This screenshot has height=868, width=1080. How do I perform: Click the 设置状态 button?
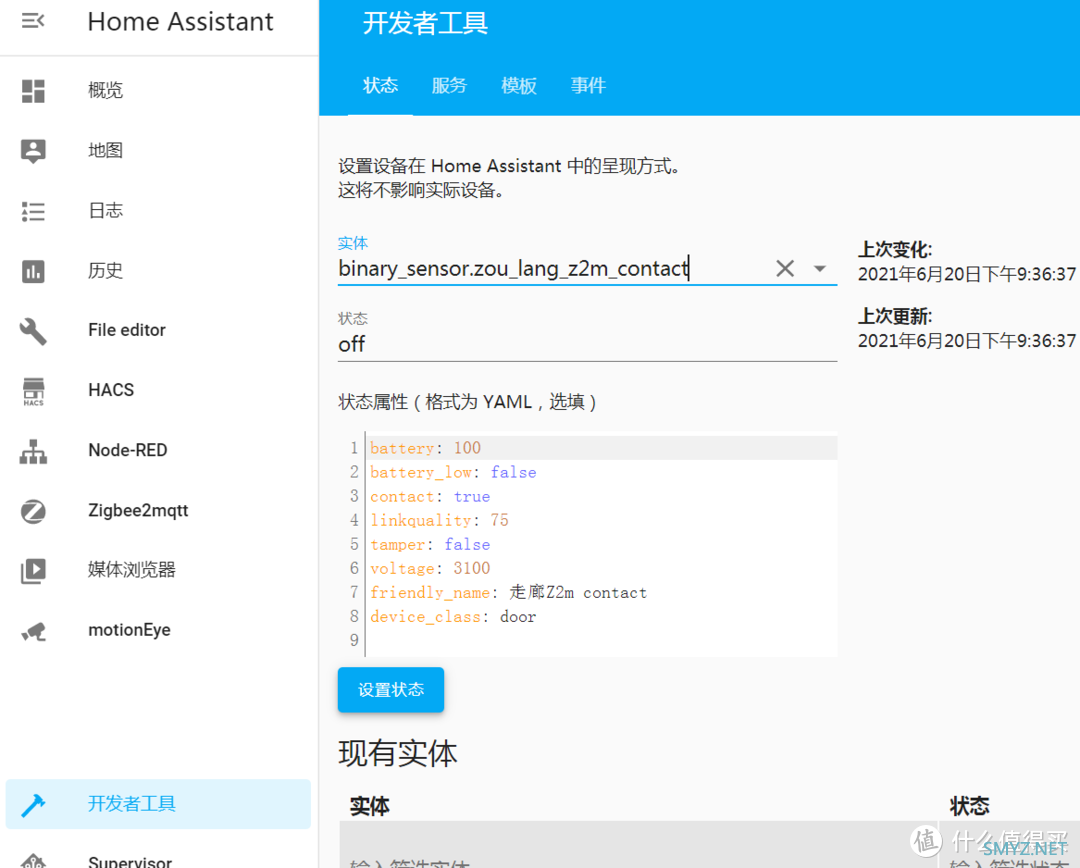point(391,690)
